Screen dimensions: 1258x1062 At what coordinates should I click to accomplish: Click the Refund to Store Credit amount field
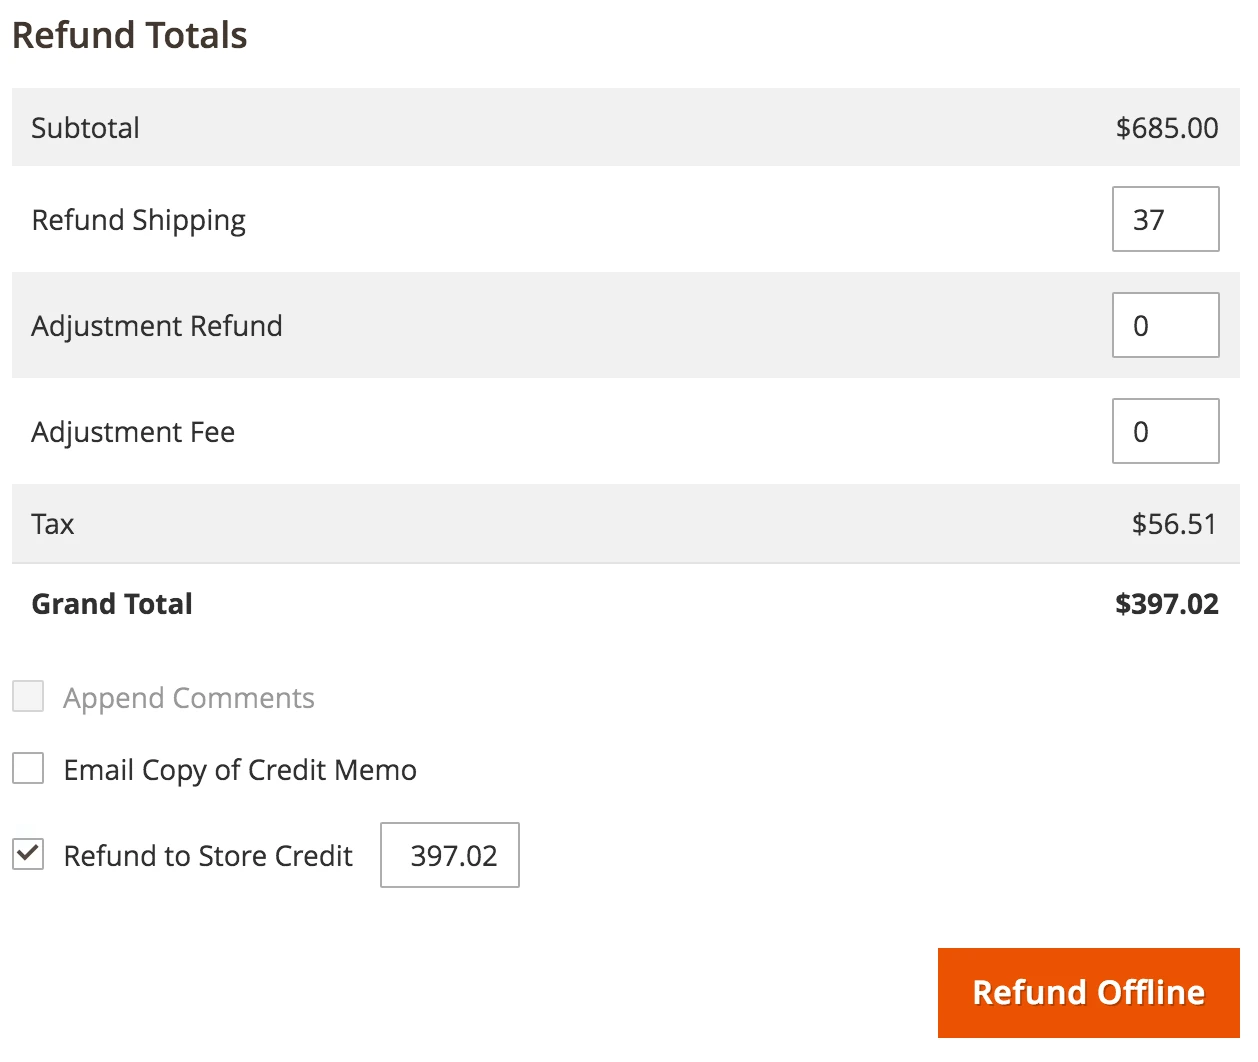[449, 855]
